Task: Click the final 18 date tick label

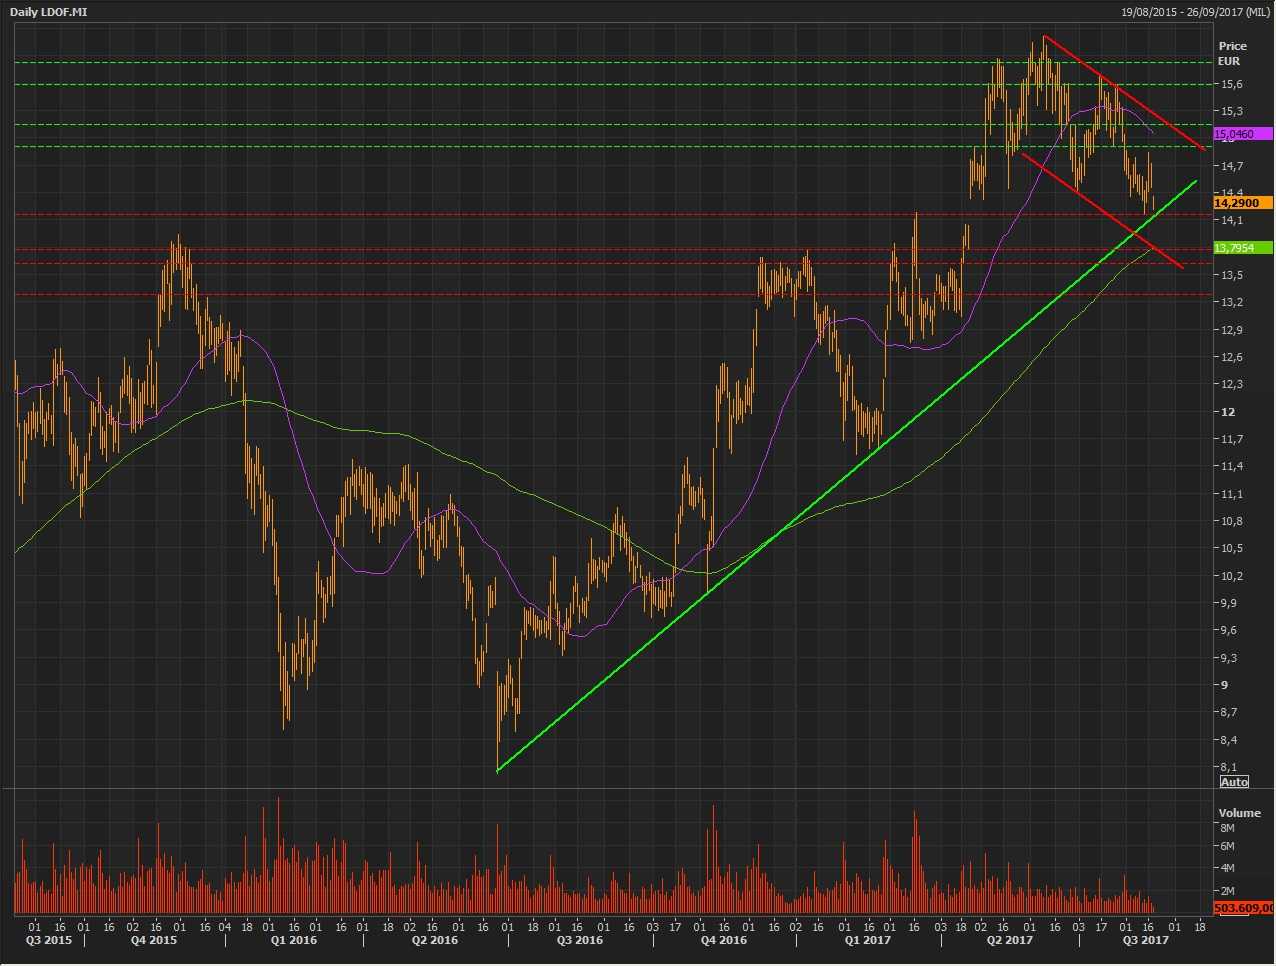Action: [1199, 926]
